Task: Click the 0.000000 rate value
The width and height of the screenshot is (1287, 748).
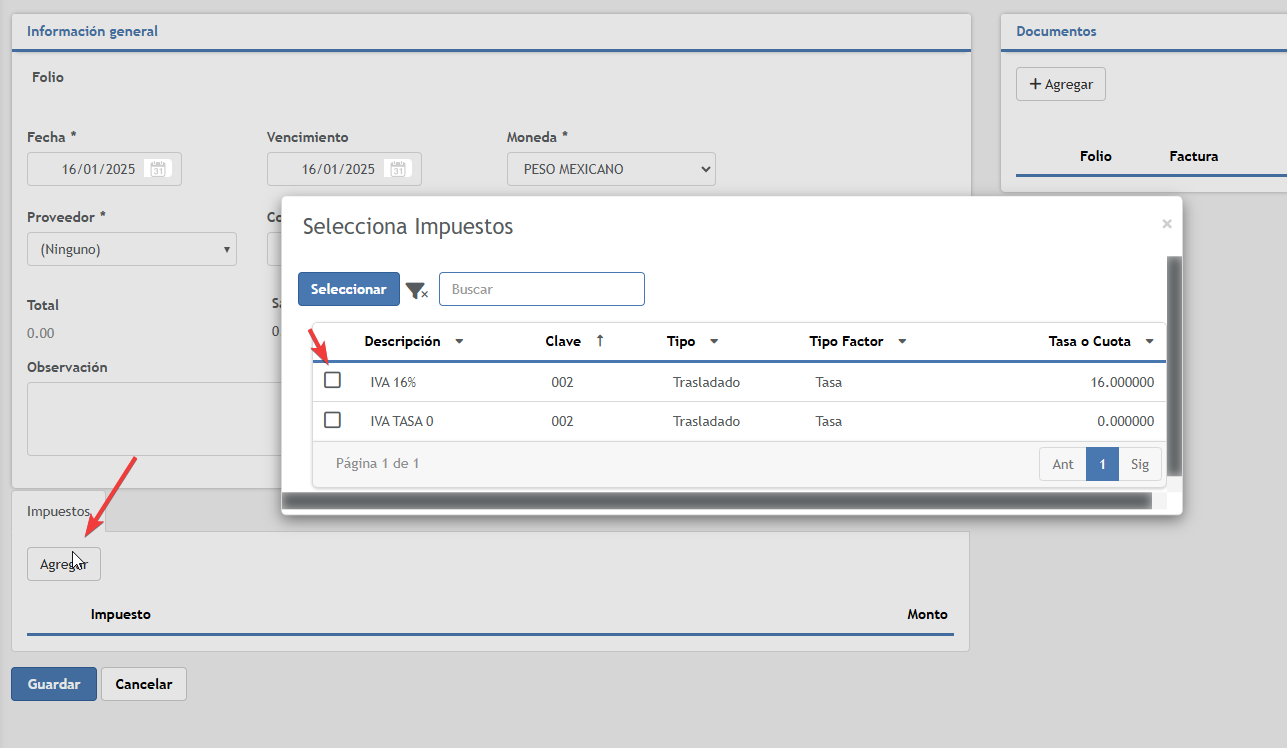Action: [x=1126, y=421]
